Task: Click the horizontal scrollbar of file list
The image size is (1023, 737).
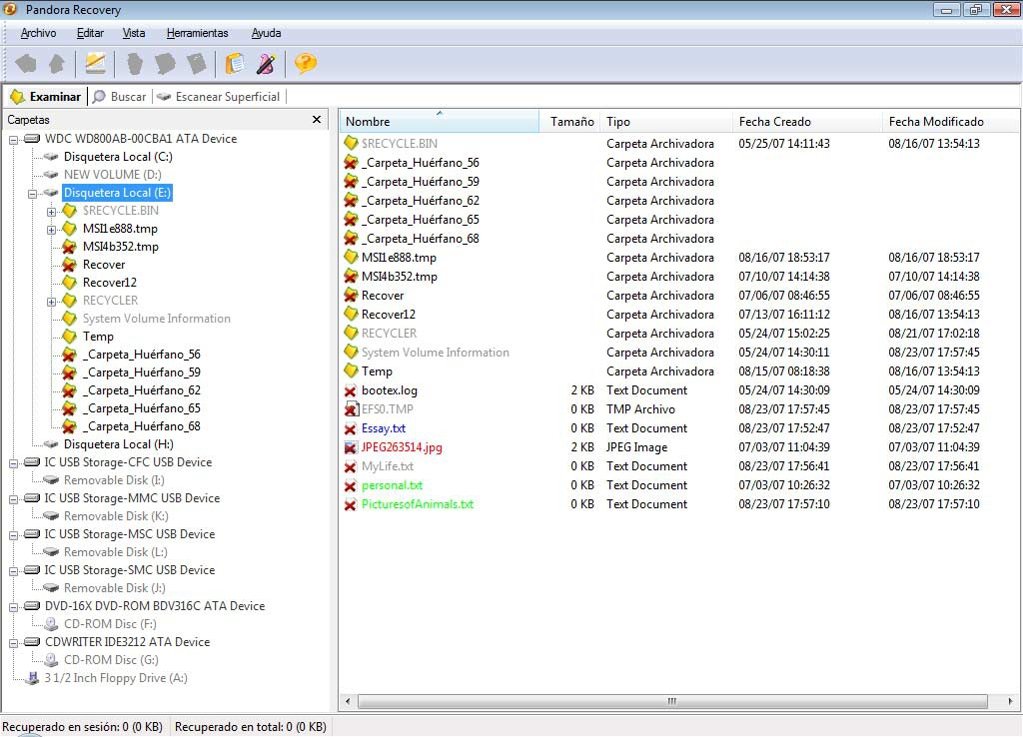Action: (x=672, y=702)
